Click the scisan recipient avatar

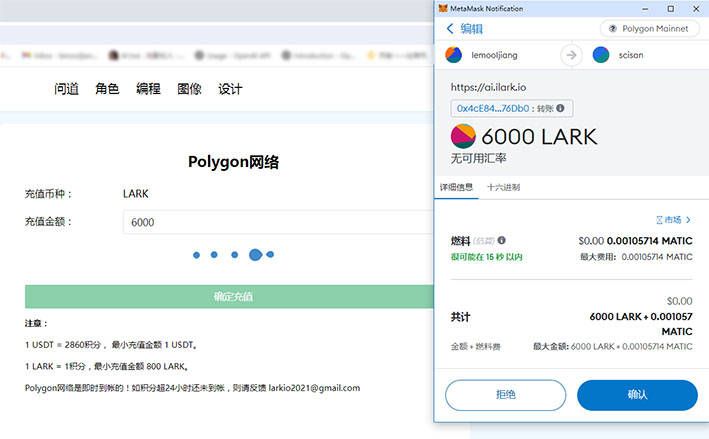pyautogui.click(x=601, y=55)
